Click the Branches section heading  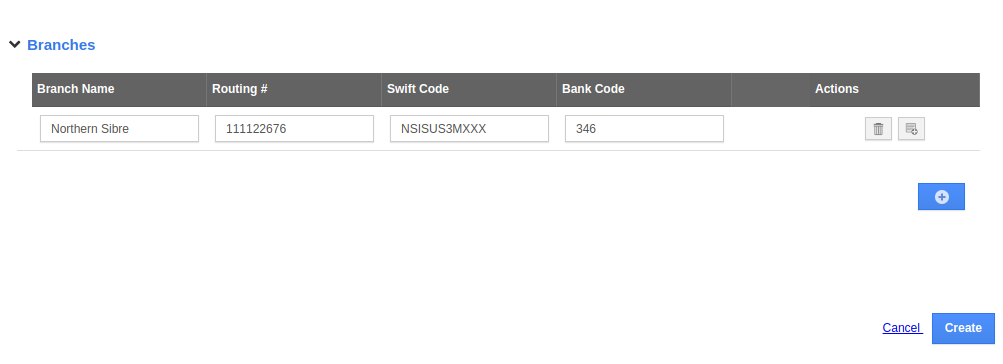click(x=61, y=45)
